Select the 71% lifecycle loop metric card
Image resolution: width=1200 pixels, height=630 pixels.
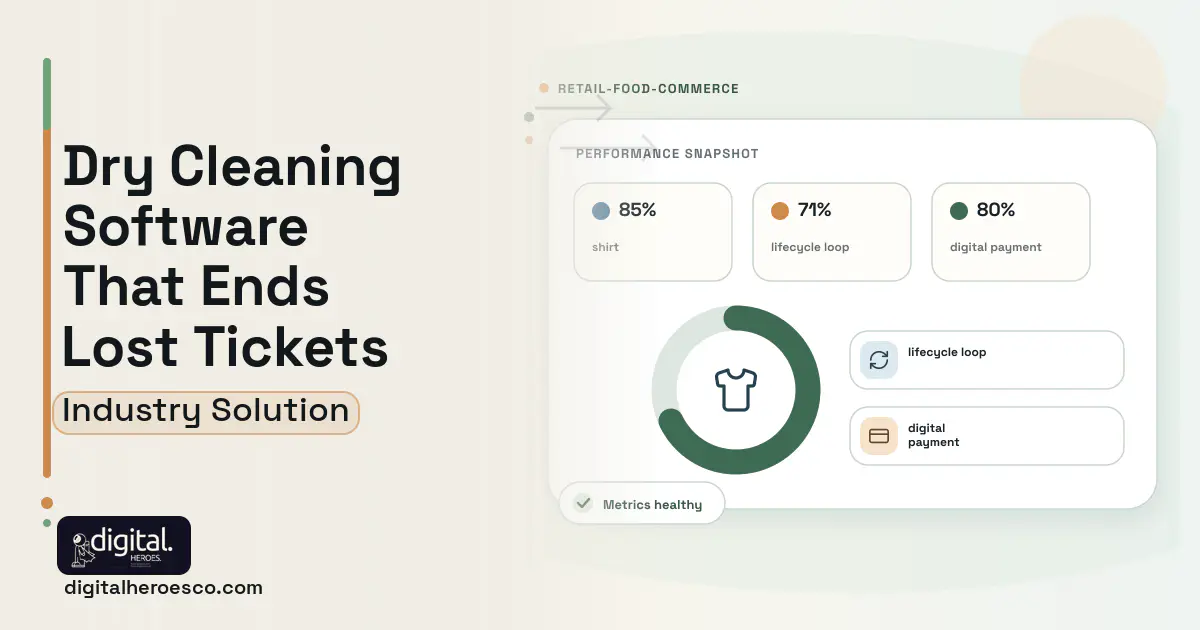click(832, 232)
